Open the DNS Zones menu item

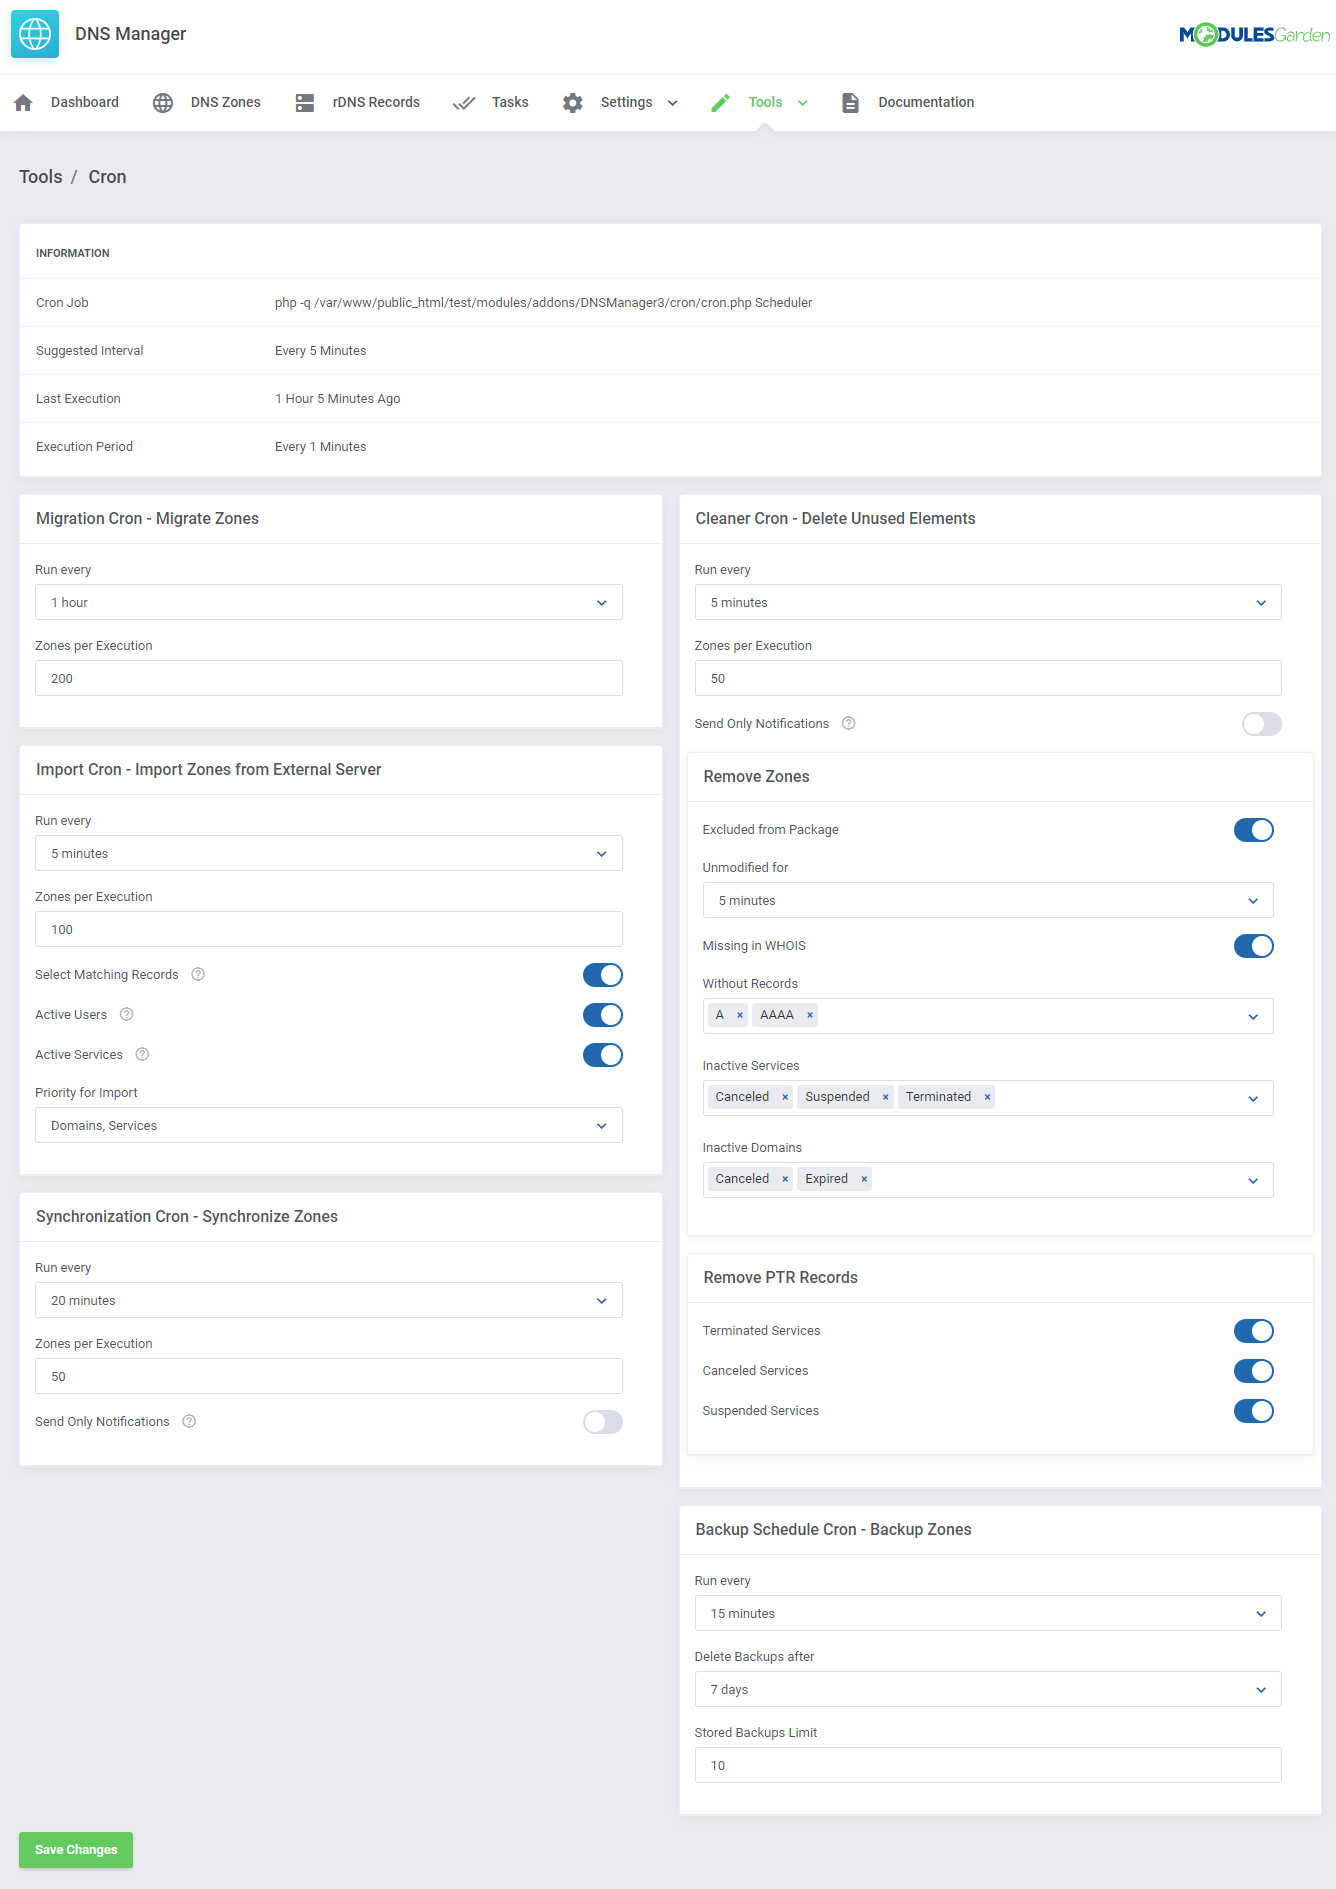pyautogui.click(x=226, y=102)
